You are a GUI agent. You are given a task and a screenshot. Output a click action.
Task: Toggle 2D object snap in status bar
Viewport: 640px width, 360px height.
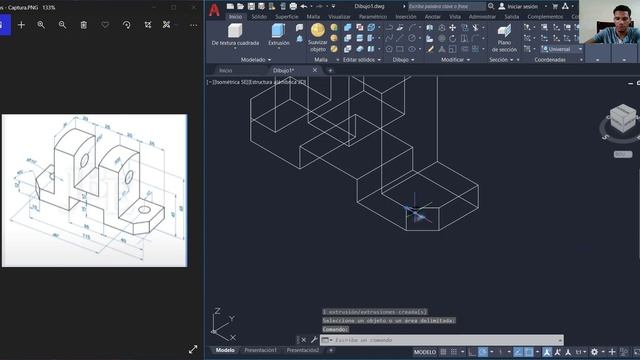coord(529,352)
